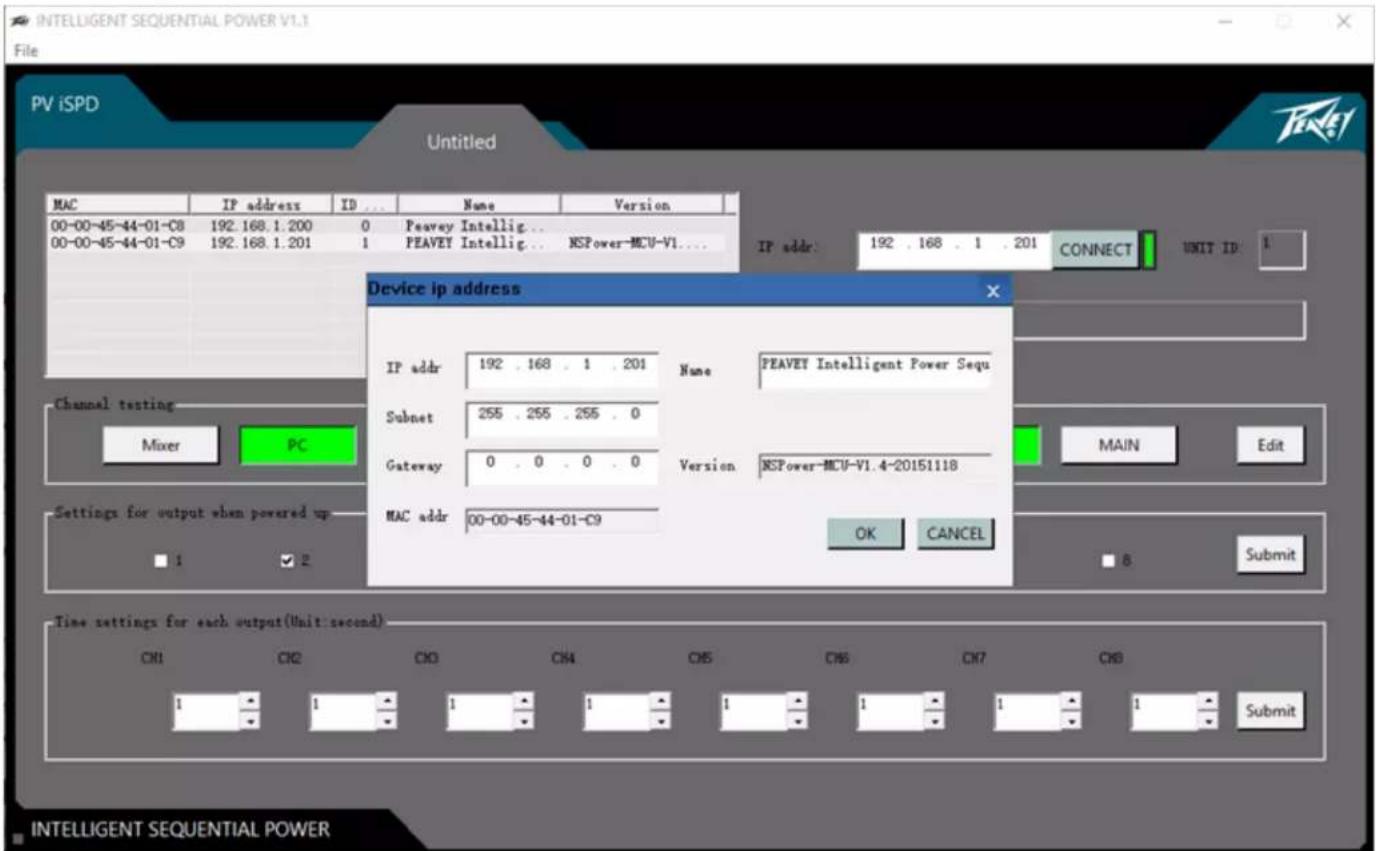The height and width of the screenshot is (851, 1376).
Task: Toggle the green PC channel button
Action: (x=298, y=446)
